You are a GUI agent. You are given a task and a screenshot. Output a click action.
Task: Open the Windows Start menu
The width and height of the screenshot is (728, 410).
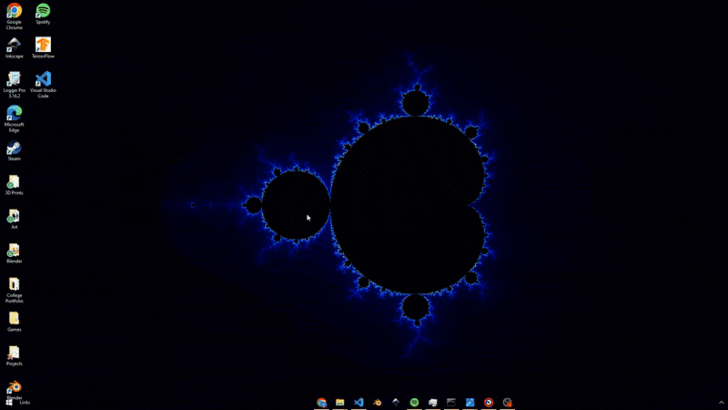(x=9, y=403)
